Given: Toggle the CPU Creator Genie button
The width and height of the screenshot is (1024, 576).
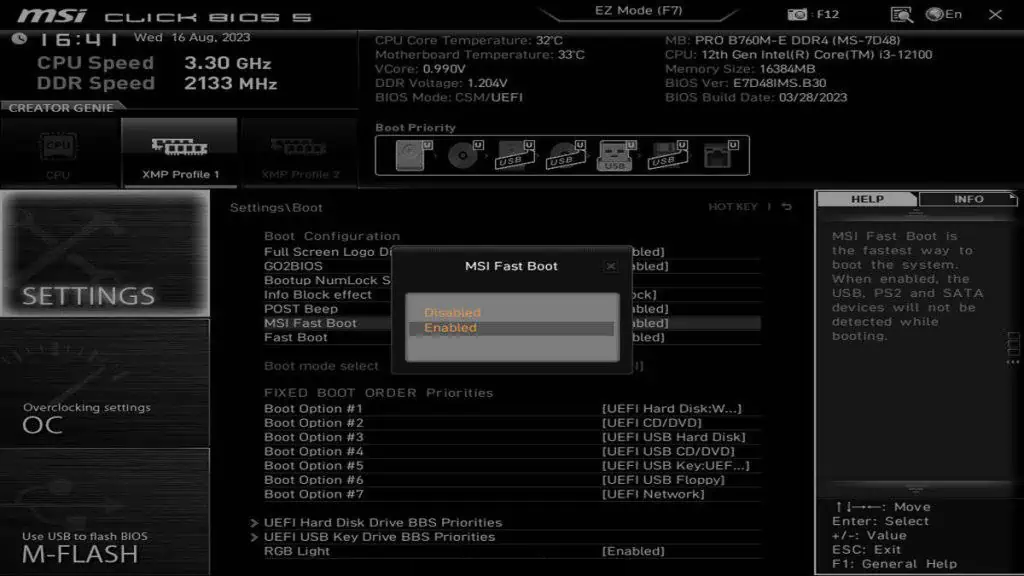Looking at the screenshot, I should tap(58, 152).
